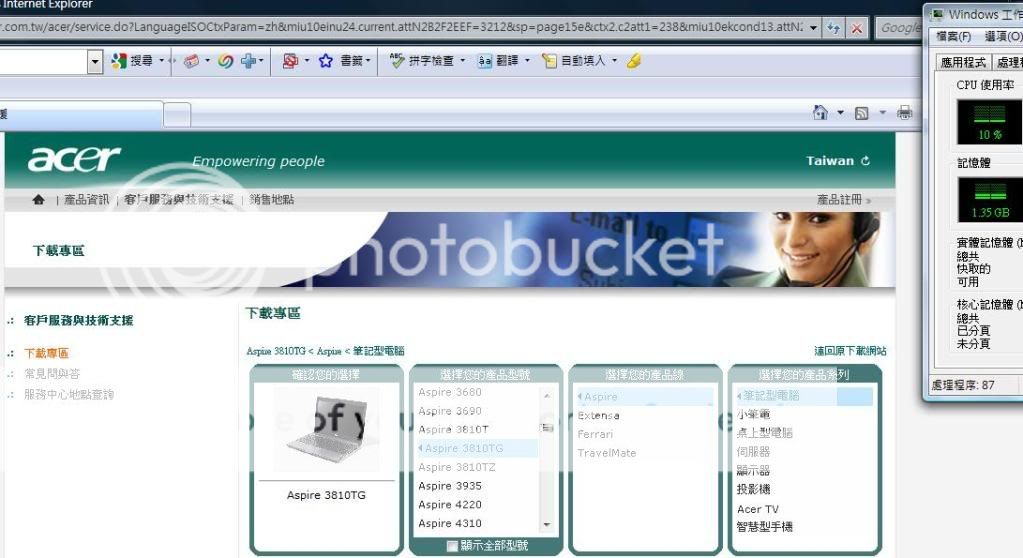Open the address bar URL dropdown

point(813,27)
